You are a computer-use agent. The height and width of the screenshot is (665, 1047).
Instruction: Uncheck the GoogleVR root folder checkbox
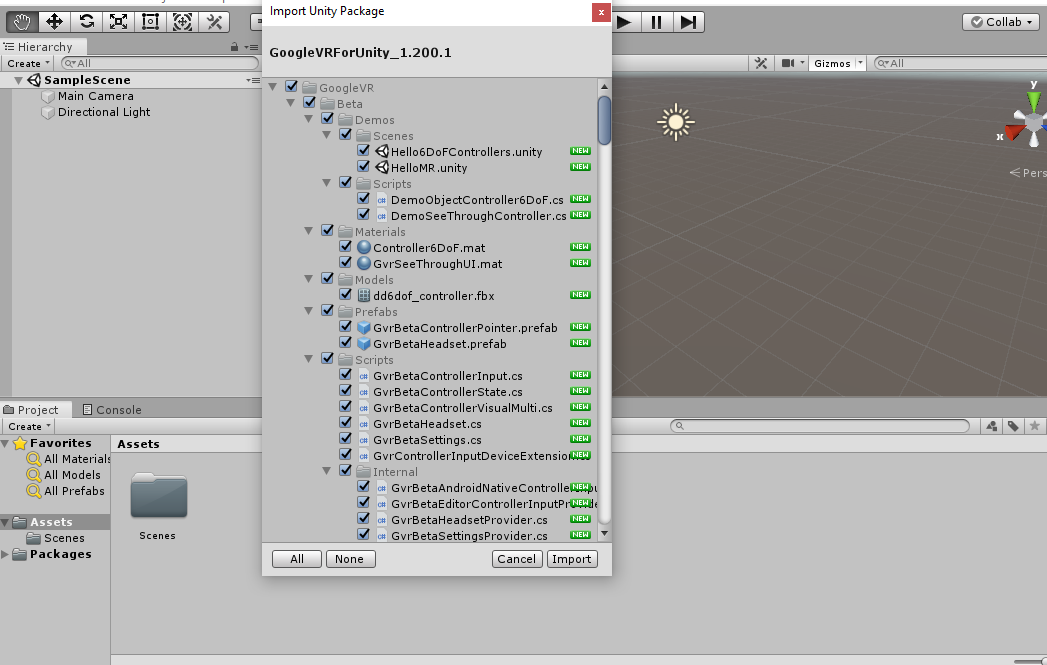291,86
